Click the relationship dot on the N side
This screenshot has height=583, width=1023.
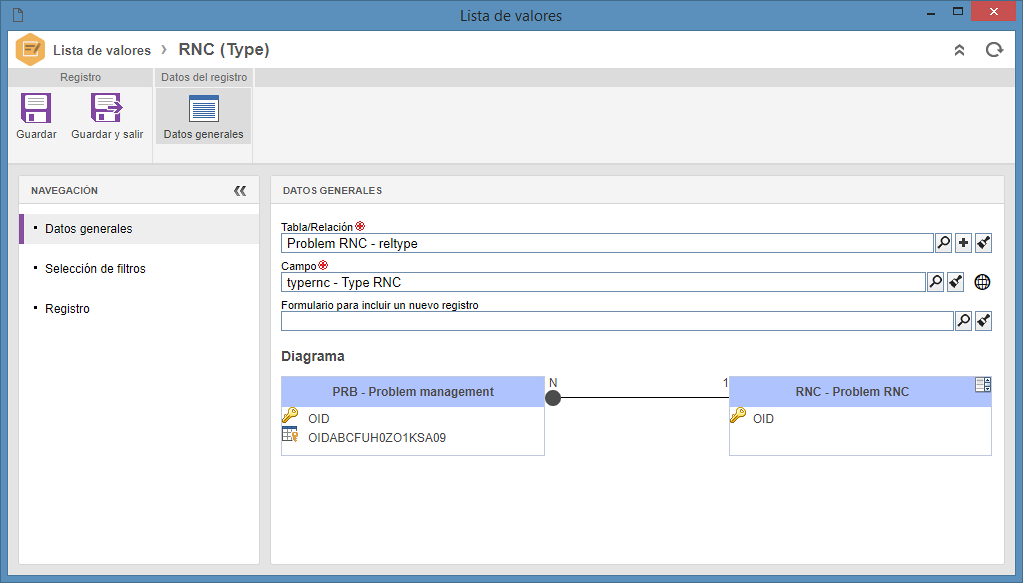pyautogui.click(x=553, y=398)
